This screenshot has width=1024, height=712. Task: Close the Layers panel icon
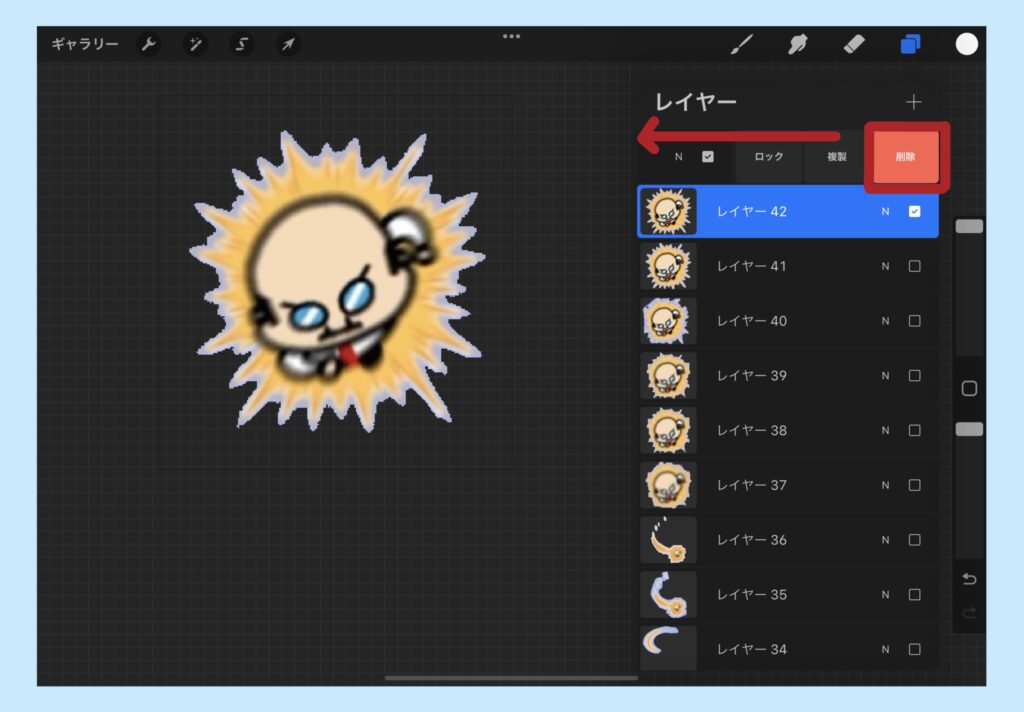coord(910,44)
